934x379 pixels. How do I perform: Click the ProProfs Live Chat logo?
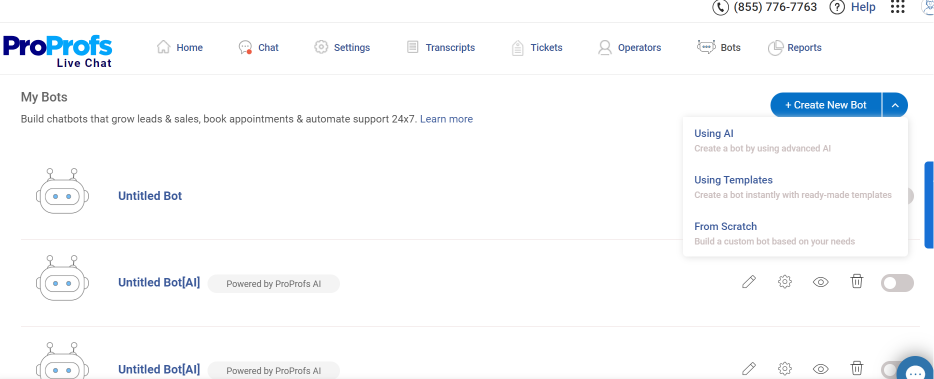point(57,51)
